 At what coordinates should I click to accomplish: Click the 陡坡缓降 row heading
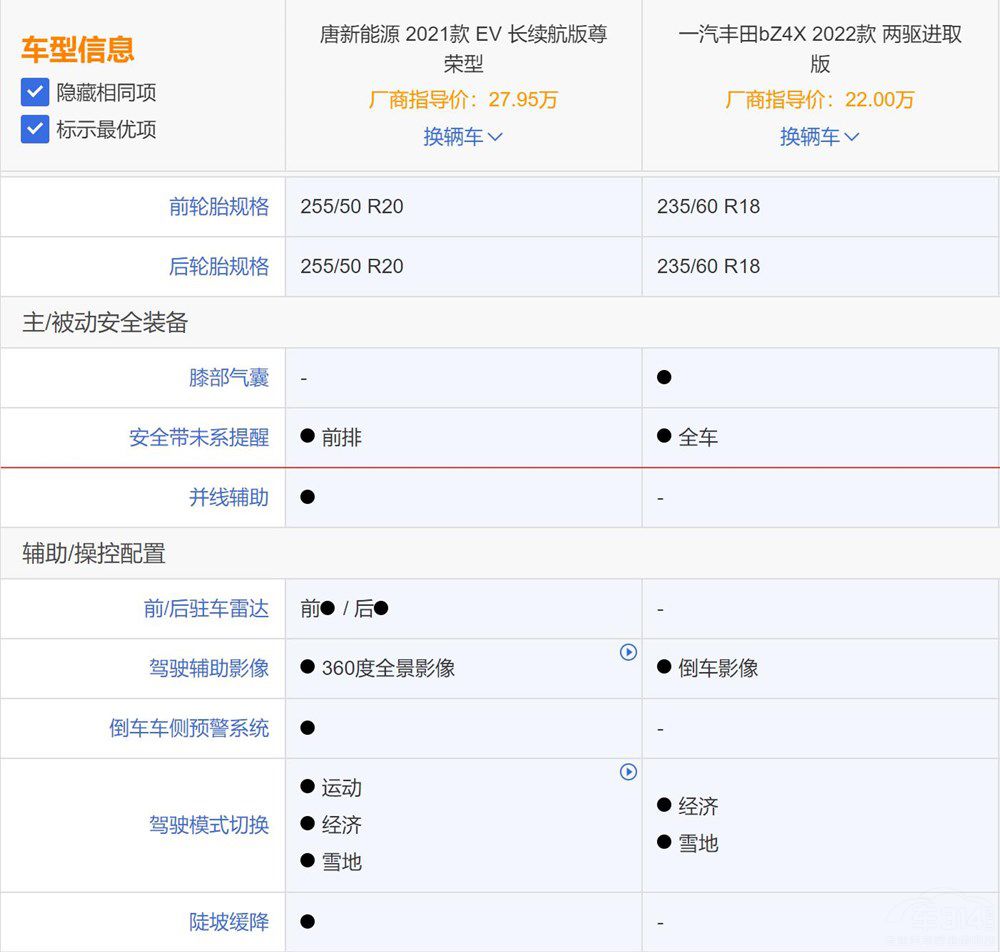pos(229,922)
